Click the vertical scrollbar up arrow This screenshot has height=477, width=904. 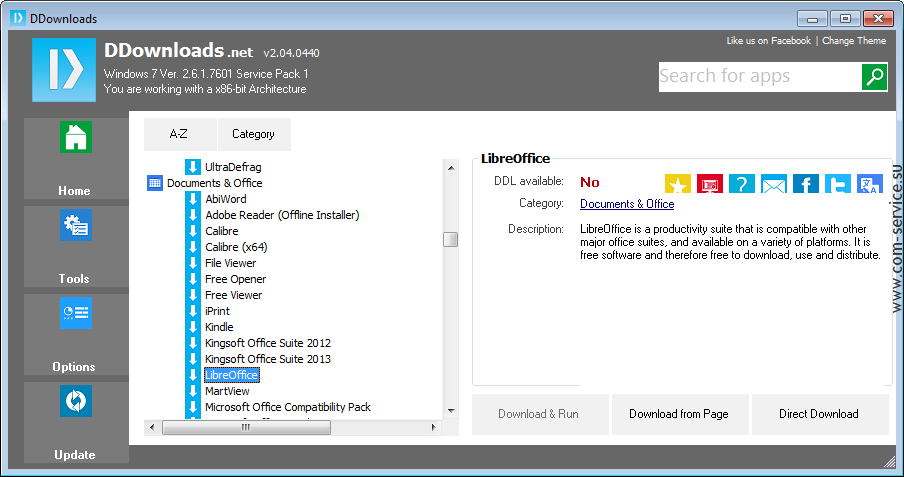[x=451, y=168]
